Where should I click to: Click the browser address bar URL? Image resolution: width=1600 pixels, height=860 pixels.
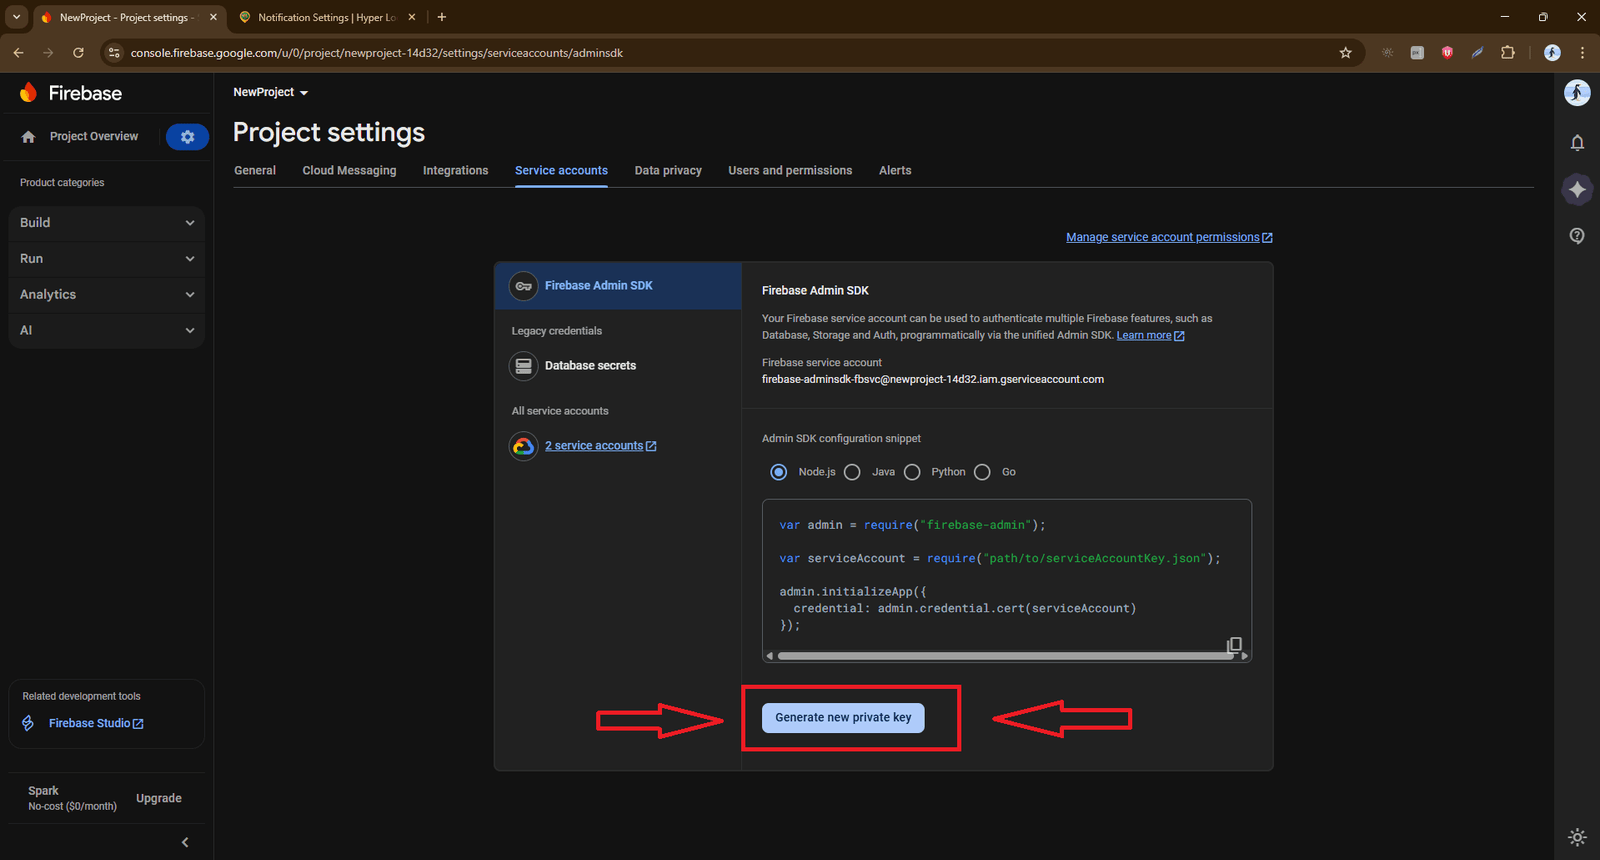coord(376,53)
